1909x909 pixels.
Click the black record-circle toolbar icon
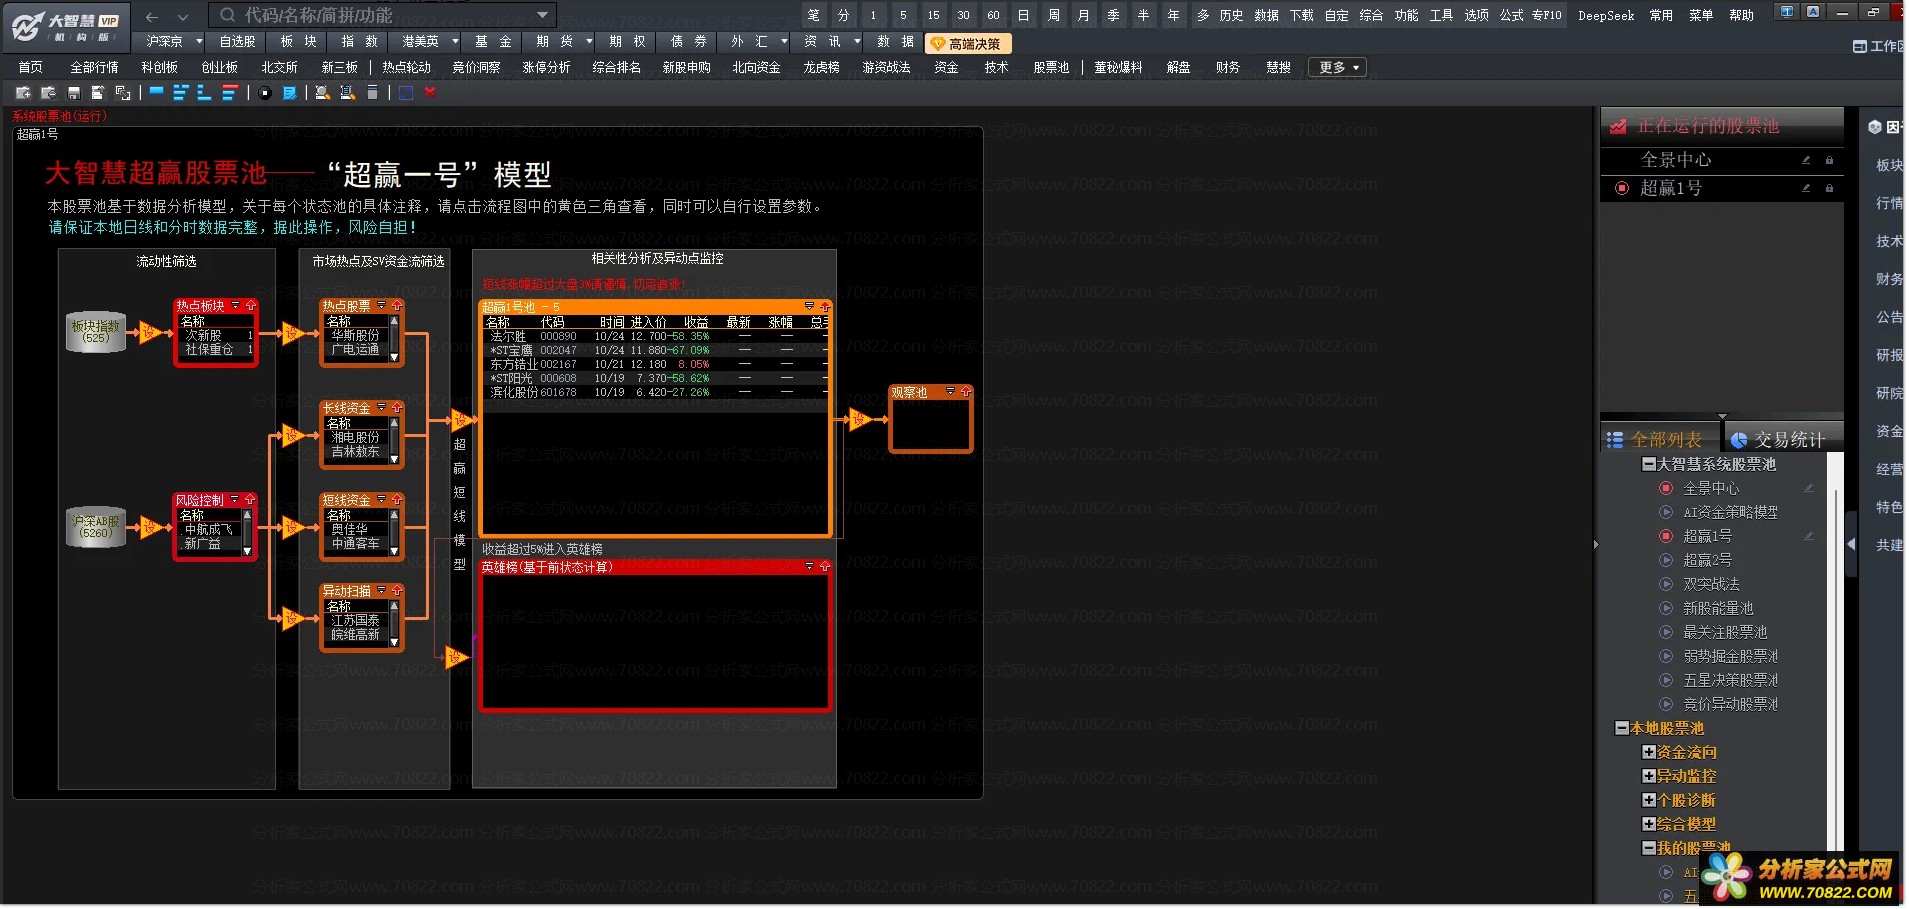tap(265, 93)
